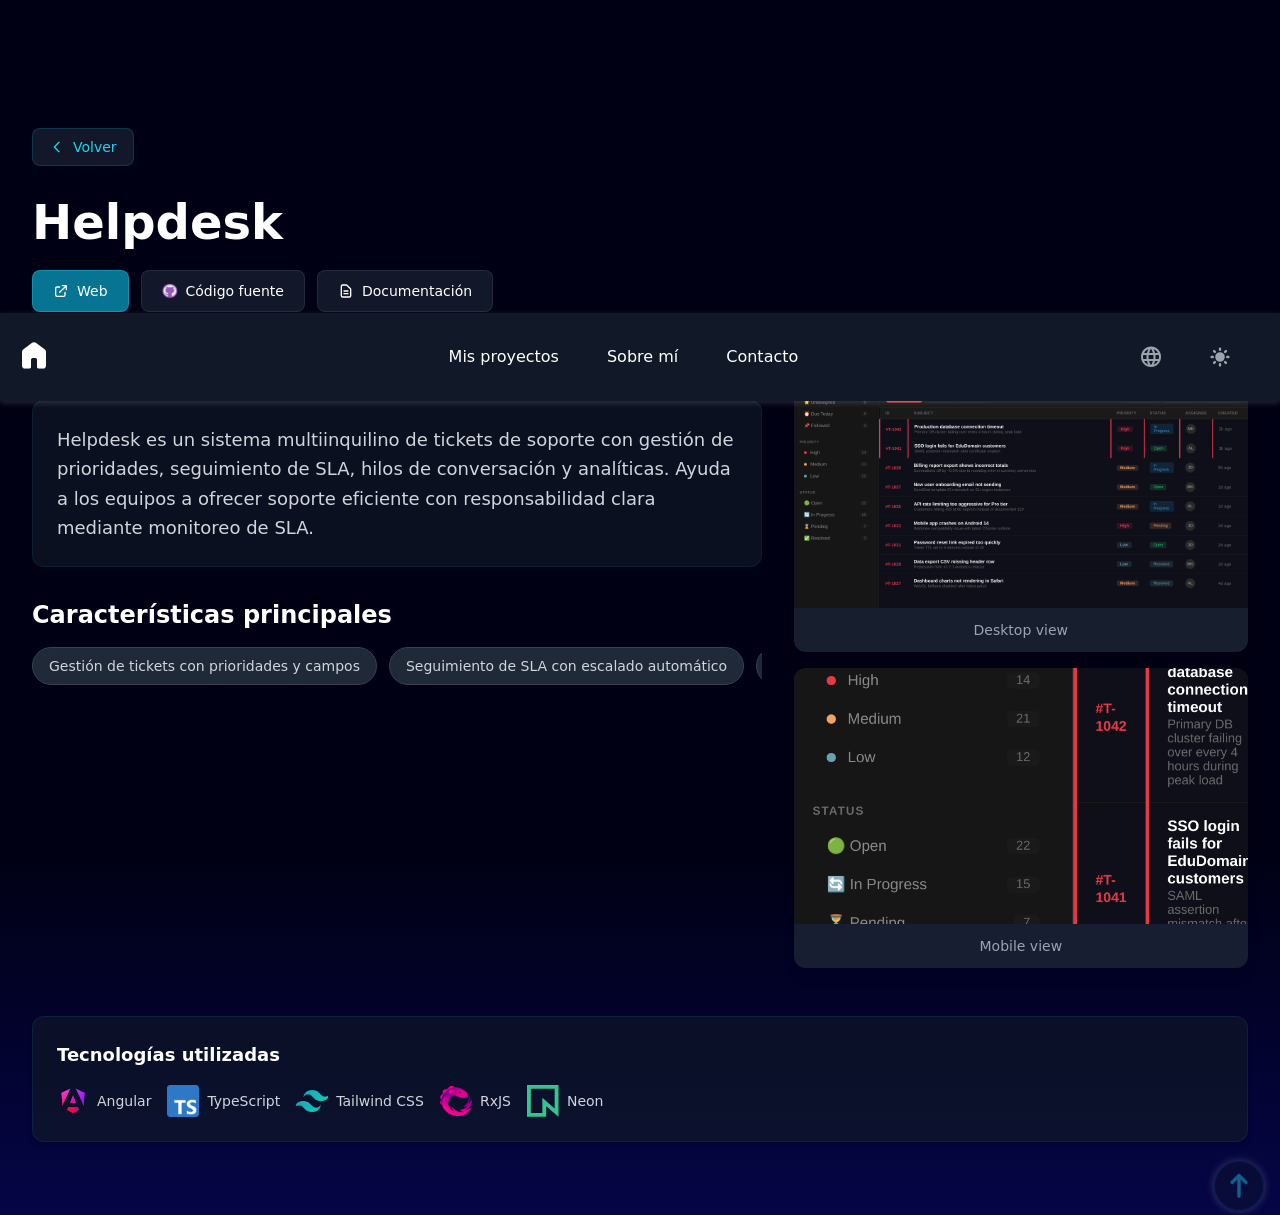Open the Web project link
The height and width of the screenshot is (1215, 1280).
tap(80, 291)
